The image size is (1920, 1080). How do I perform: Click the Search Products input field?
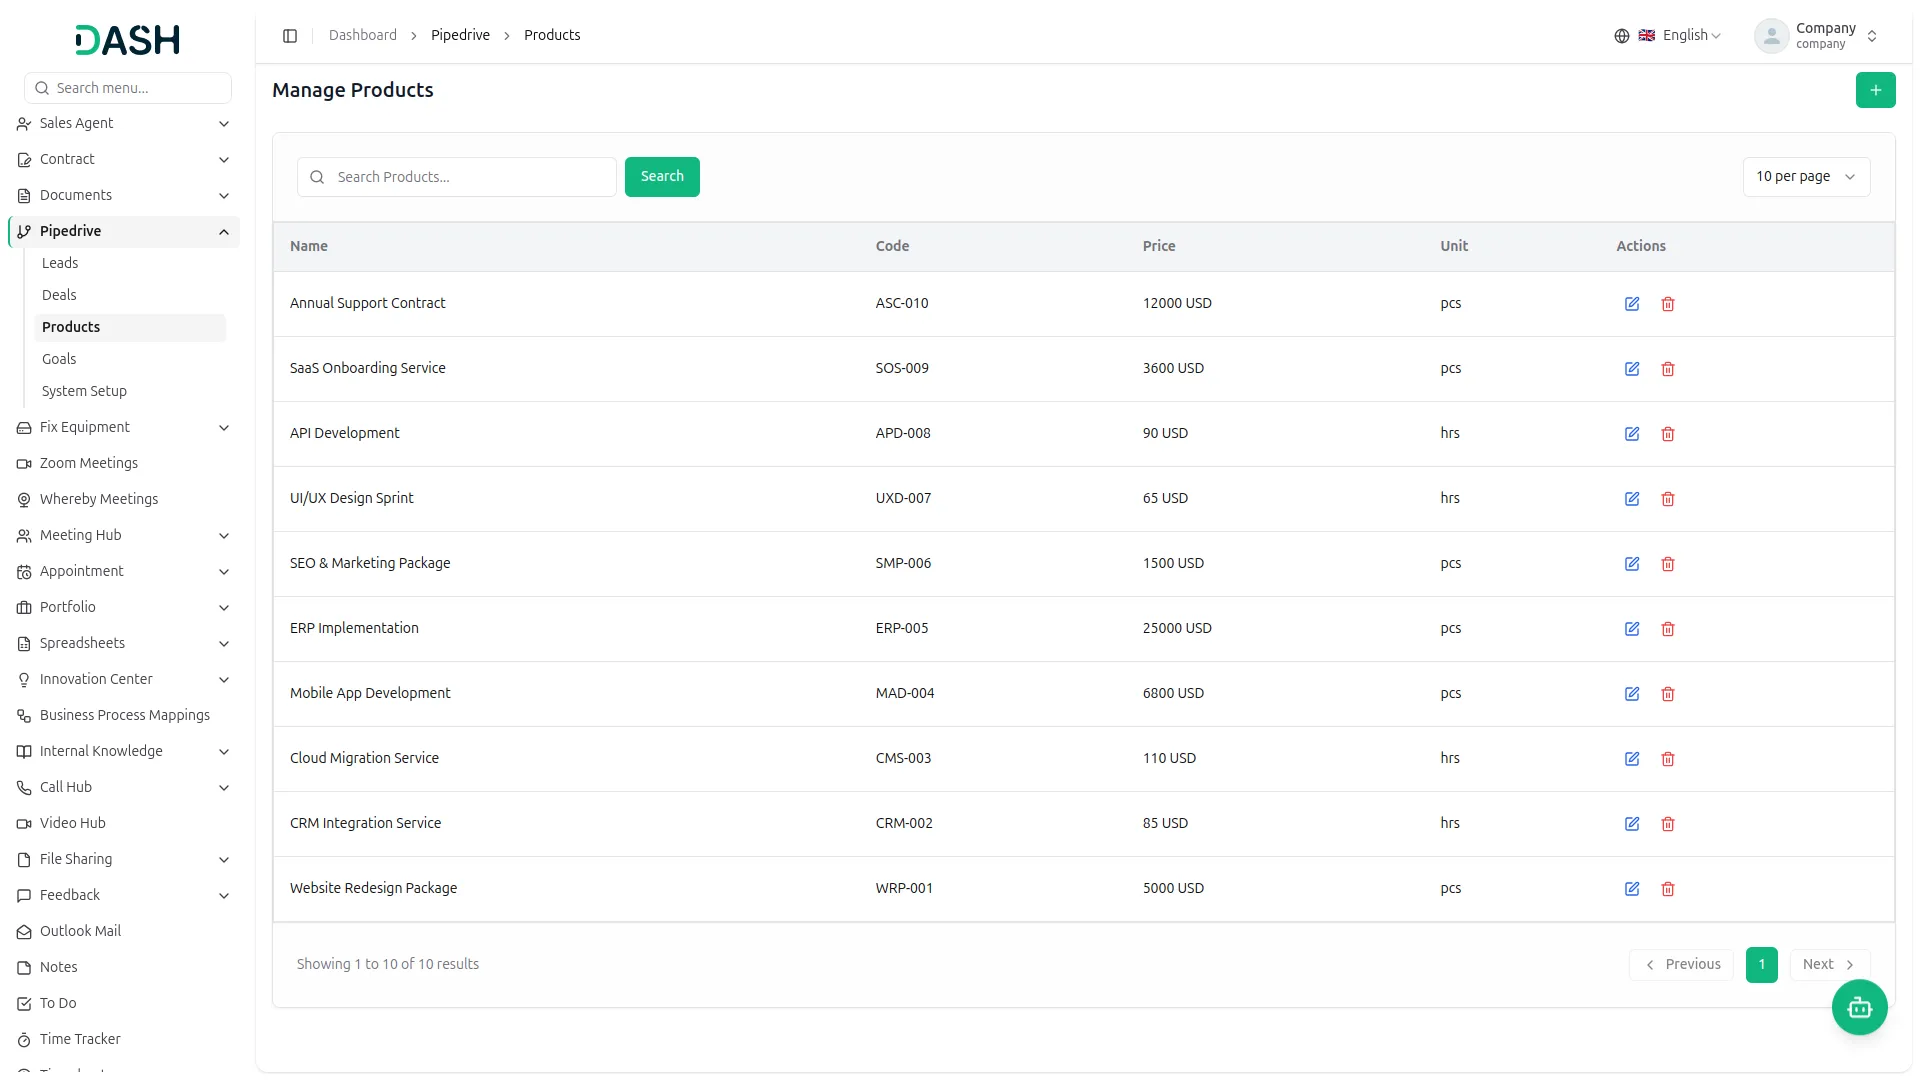[457, 177]
